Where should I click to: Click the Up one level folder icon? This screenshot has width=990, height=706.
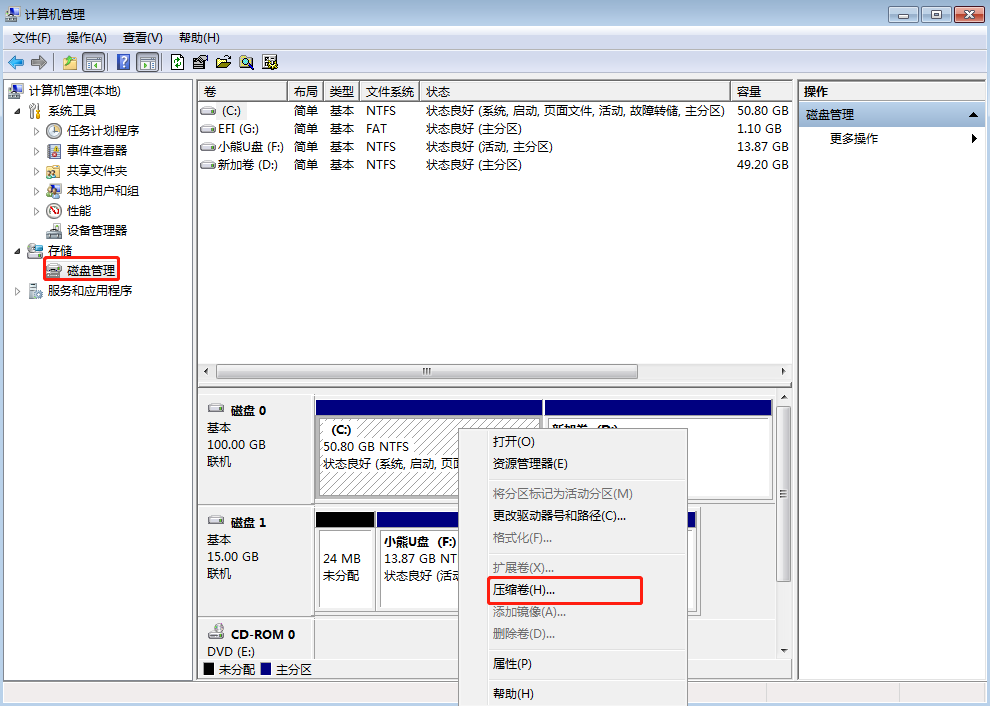70,62
